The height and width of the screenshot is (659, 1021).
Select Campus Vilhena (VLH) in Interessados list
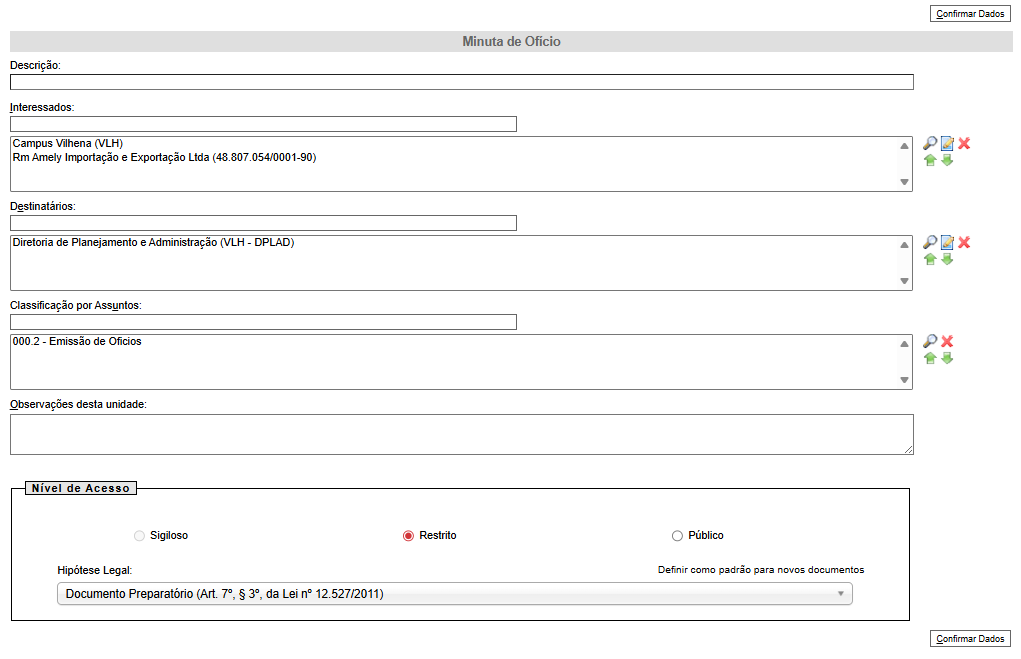coord(68,144)
